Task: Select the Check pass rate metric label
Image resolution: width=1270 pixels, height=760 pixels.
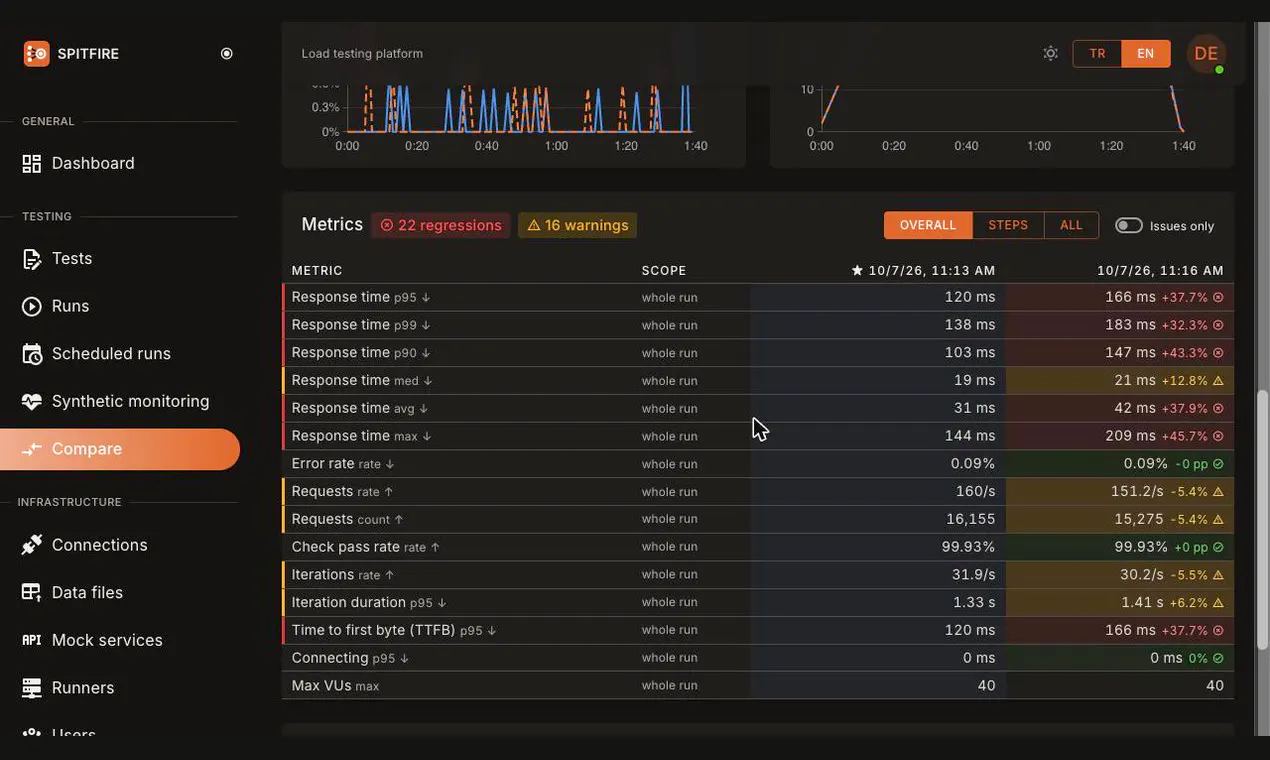Action: (366, 547)
